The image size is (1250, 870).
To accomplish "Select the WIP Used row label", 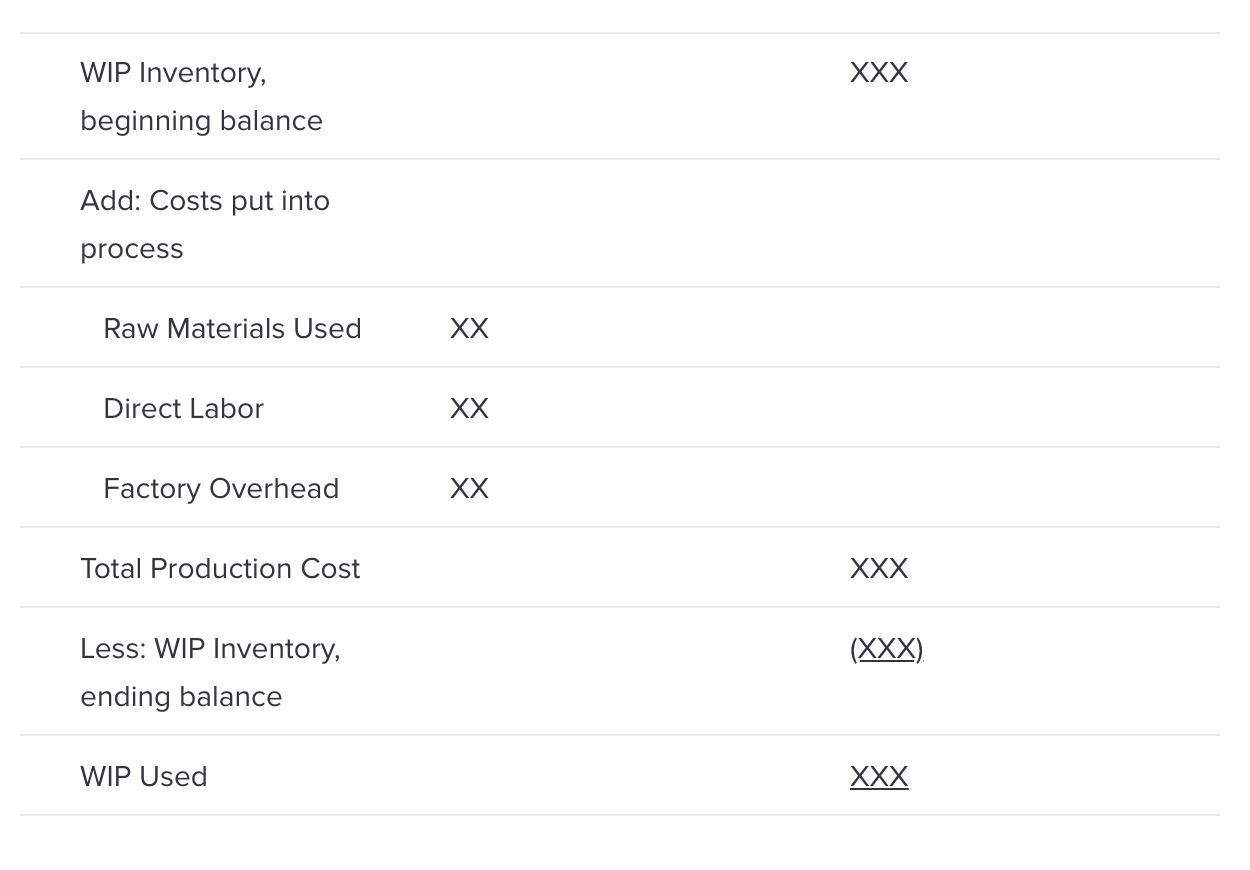I will click(144, 776).
